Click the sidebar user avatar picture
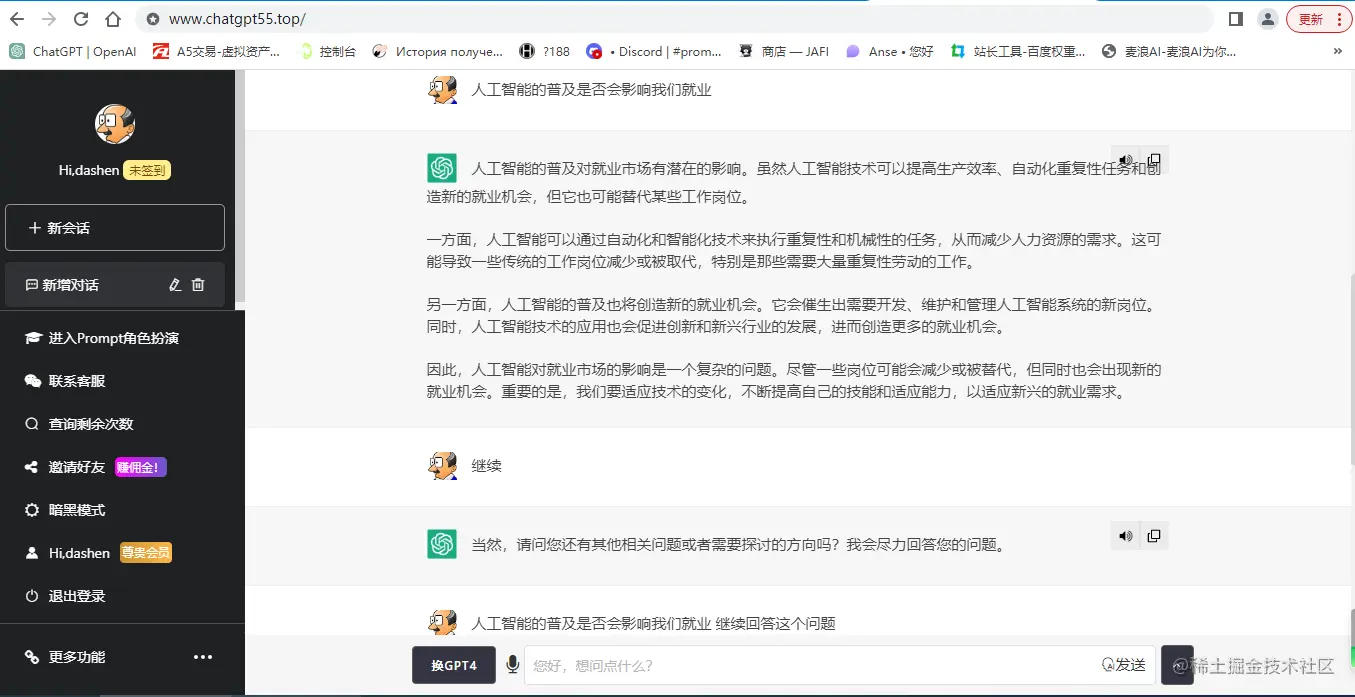 pos(115,124)
